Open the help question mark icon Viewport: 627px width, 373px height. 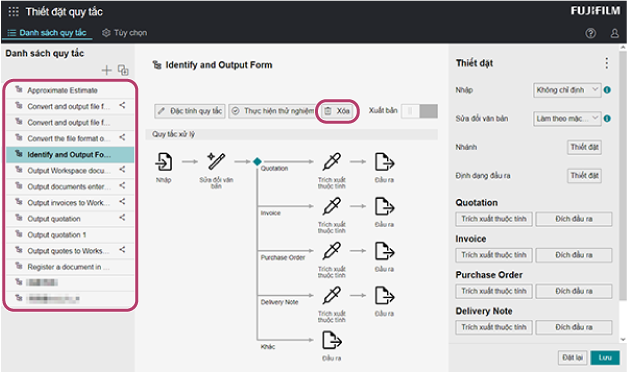click(591, 33)
